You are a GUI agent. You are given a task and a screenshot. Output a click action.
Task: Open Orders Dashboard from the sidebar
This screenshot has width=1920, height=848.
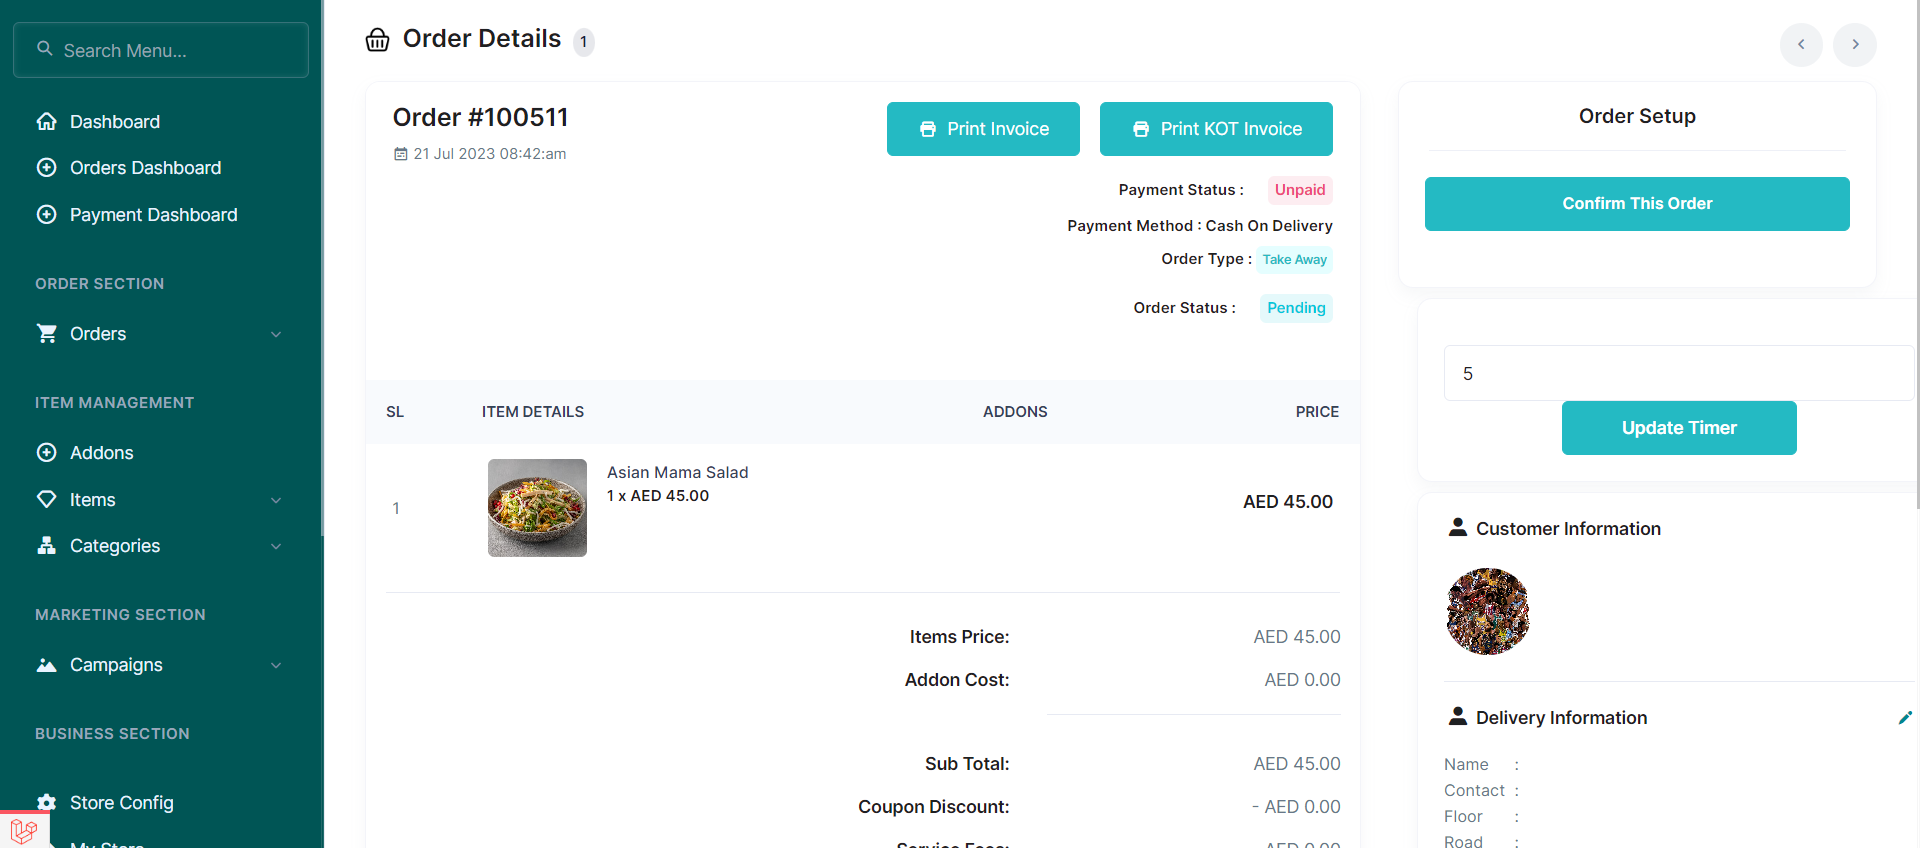coord(145,168)
